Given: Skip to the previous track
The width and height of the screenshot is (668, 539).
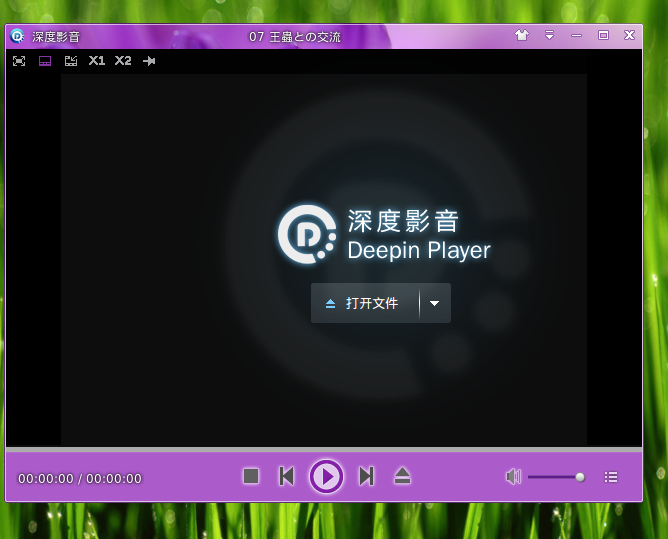Looking at the screenshot, I should [x=287, y=476].
